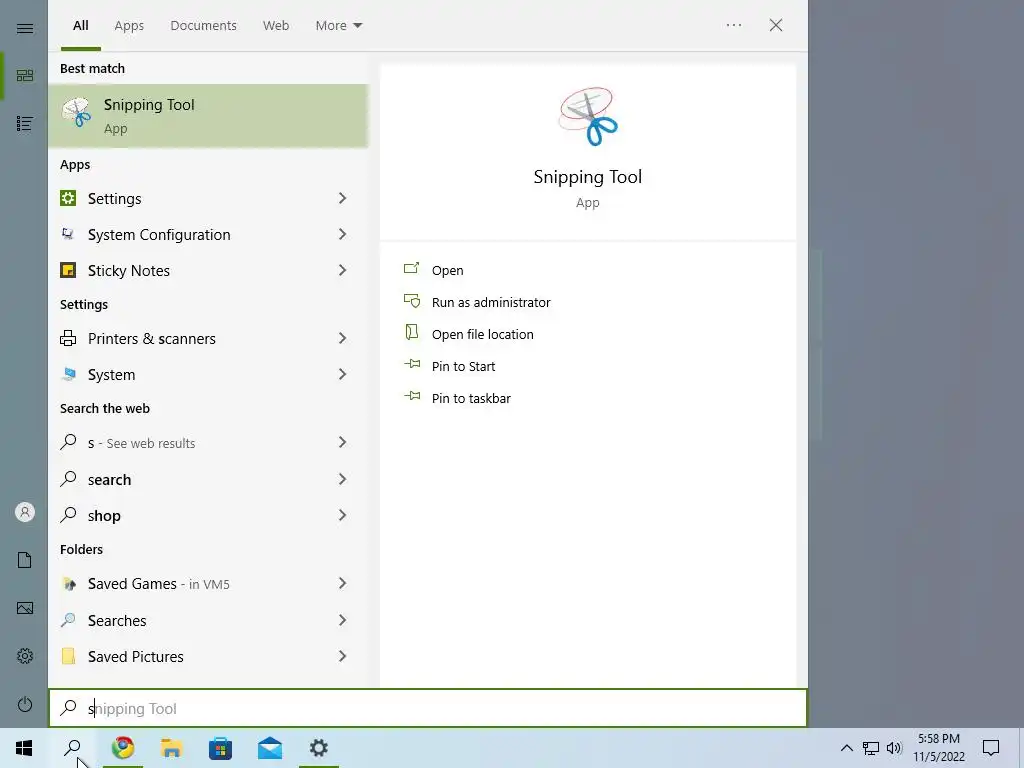Screen dimensions: 1024x768
Task: Click the taskbar clock showing 5:58 PM
Action: [938, 748]
